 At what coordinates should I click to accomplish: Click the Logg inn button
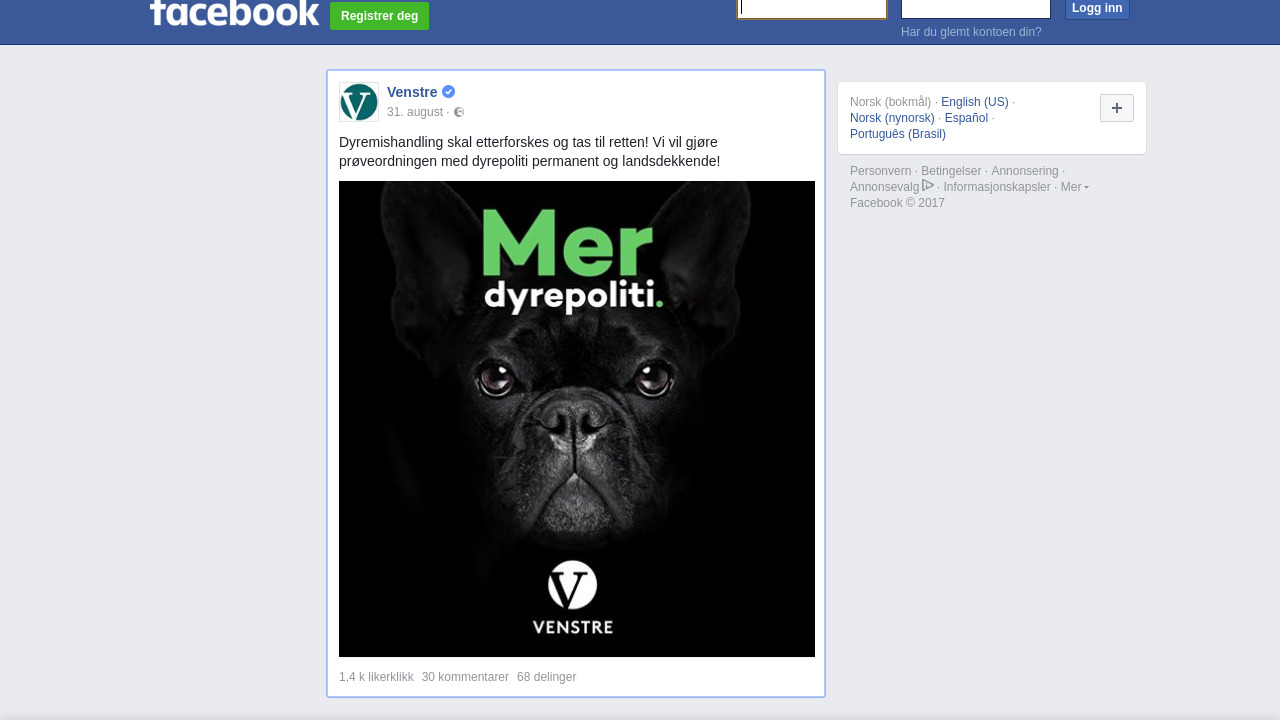(x=1097, y=9)
